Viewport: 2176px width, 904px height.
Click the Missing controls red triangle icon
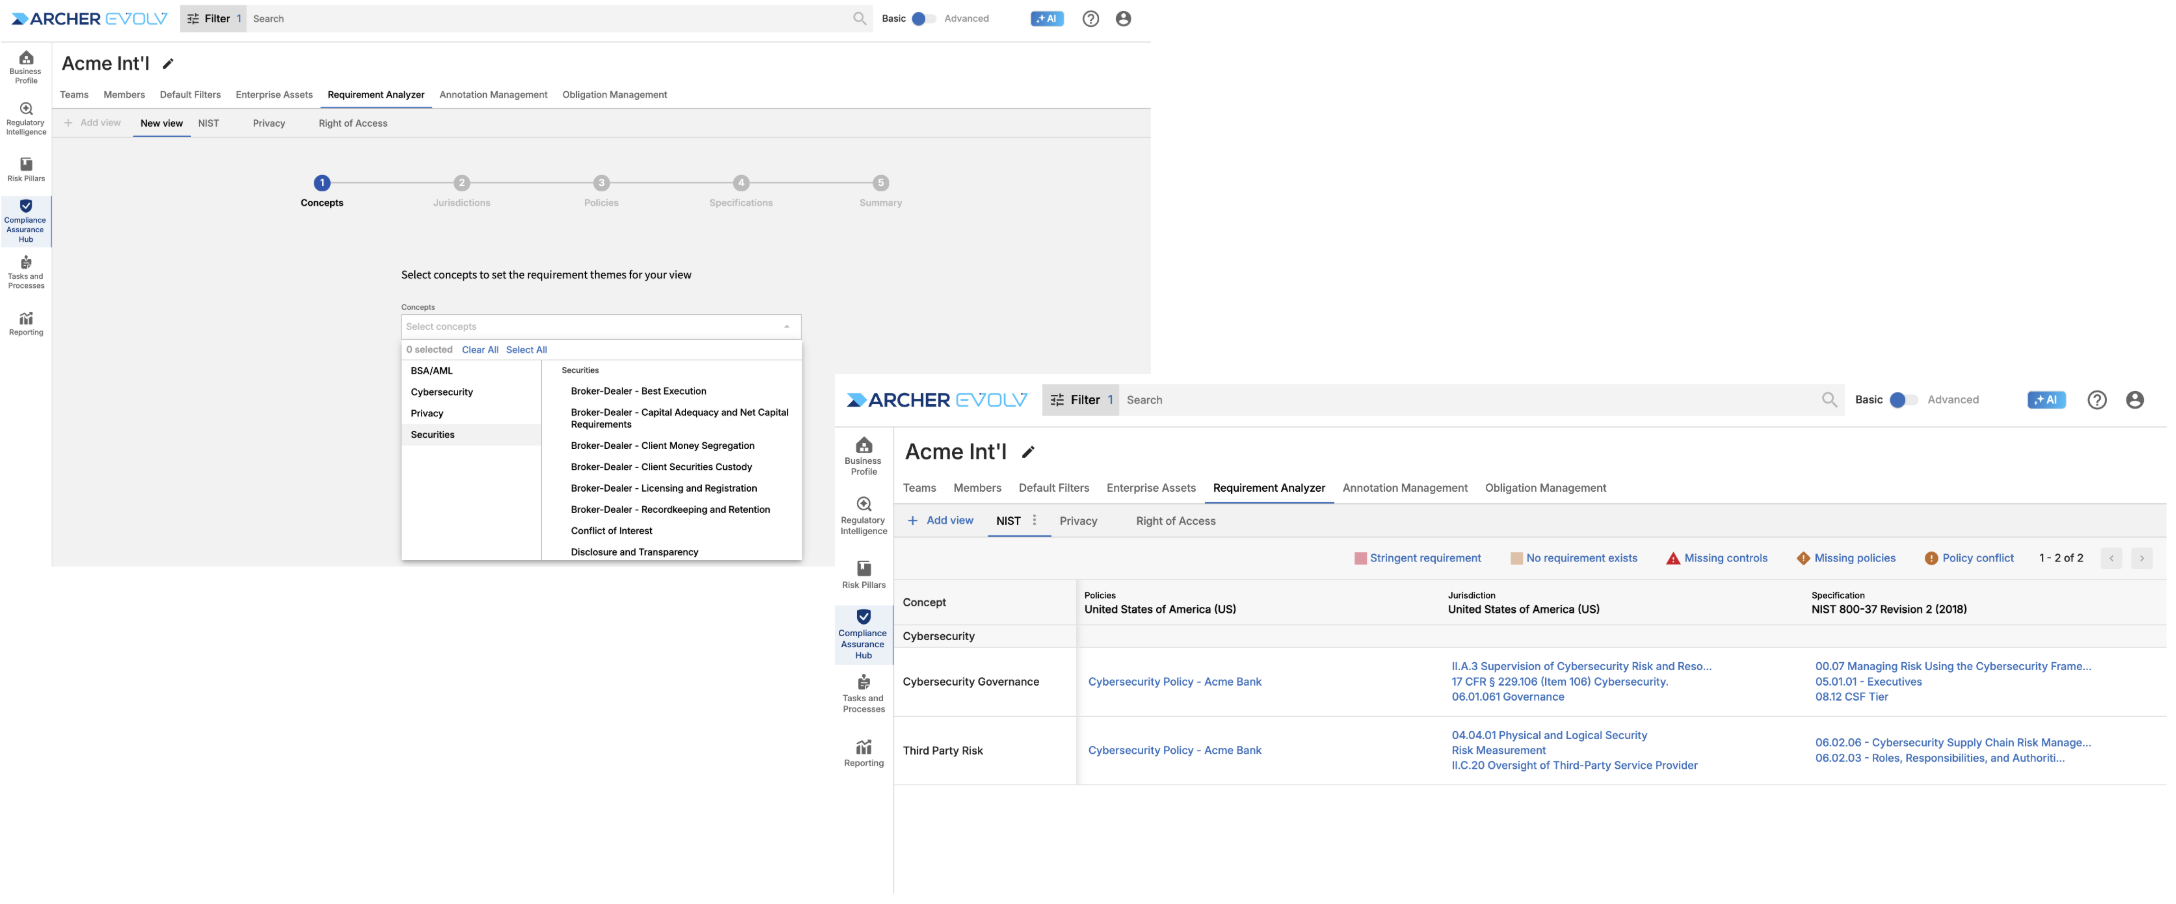[1673, 558]
